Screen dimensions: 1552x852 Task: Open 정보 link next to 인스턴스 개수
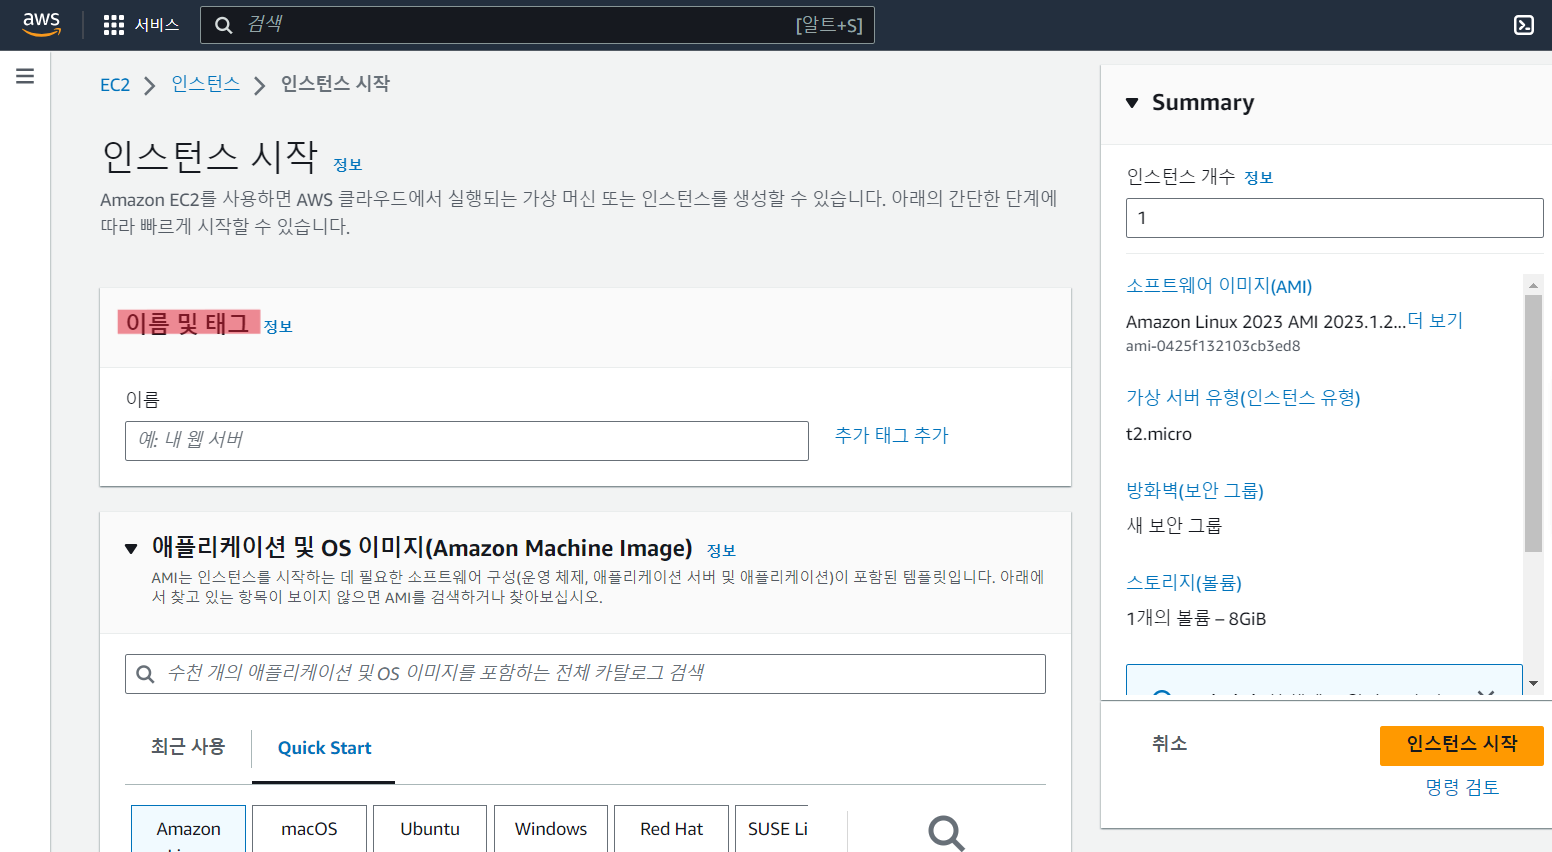point(1258,178)
